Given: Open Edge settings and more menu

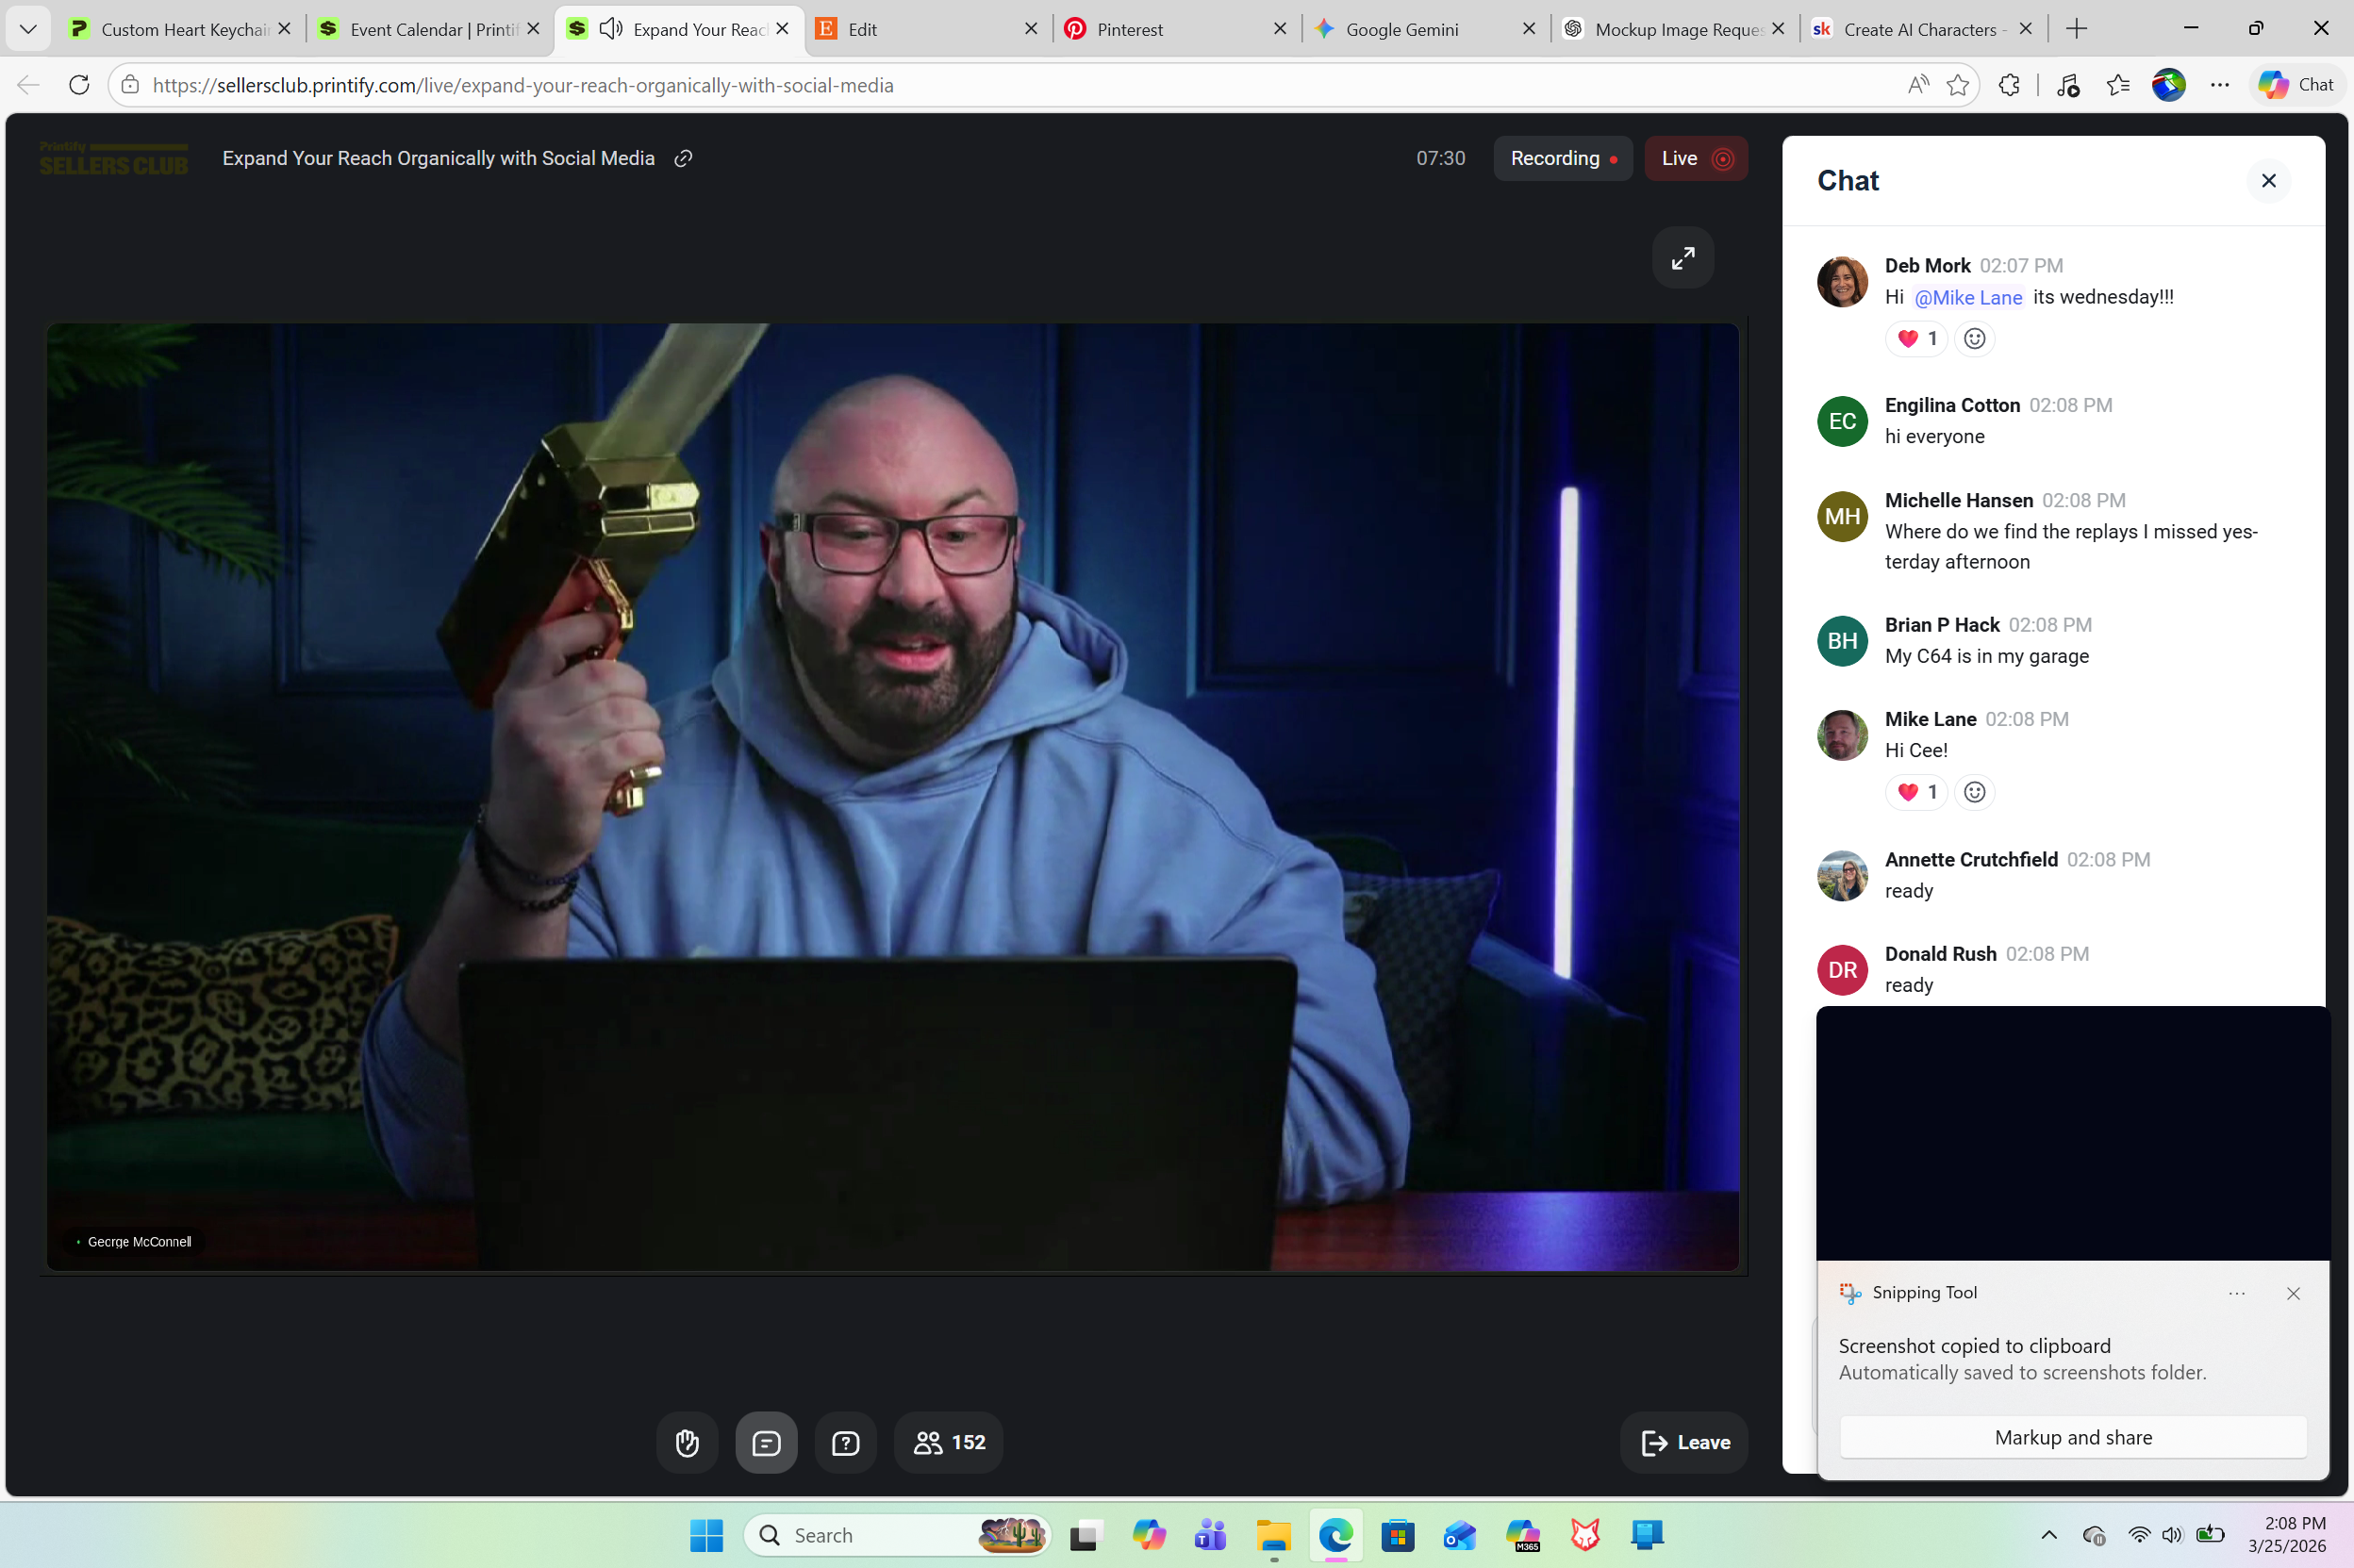Looking at the screenshot, I should [2219, 85].
